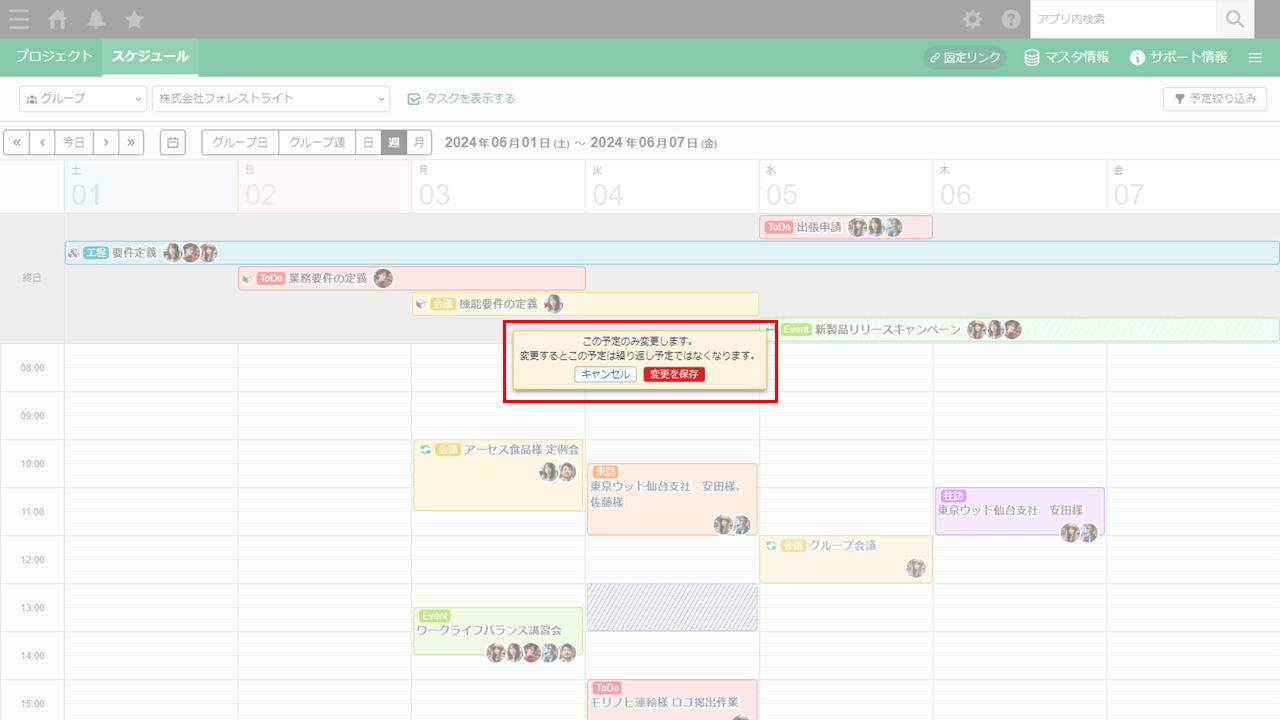Click avatar on 業務要件の定義 event
Viewport: 1280px width, 720px height.
[383, 278]
